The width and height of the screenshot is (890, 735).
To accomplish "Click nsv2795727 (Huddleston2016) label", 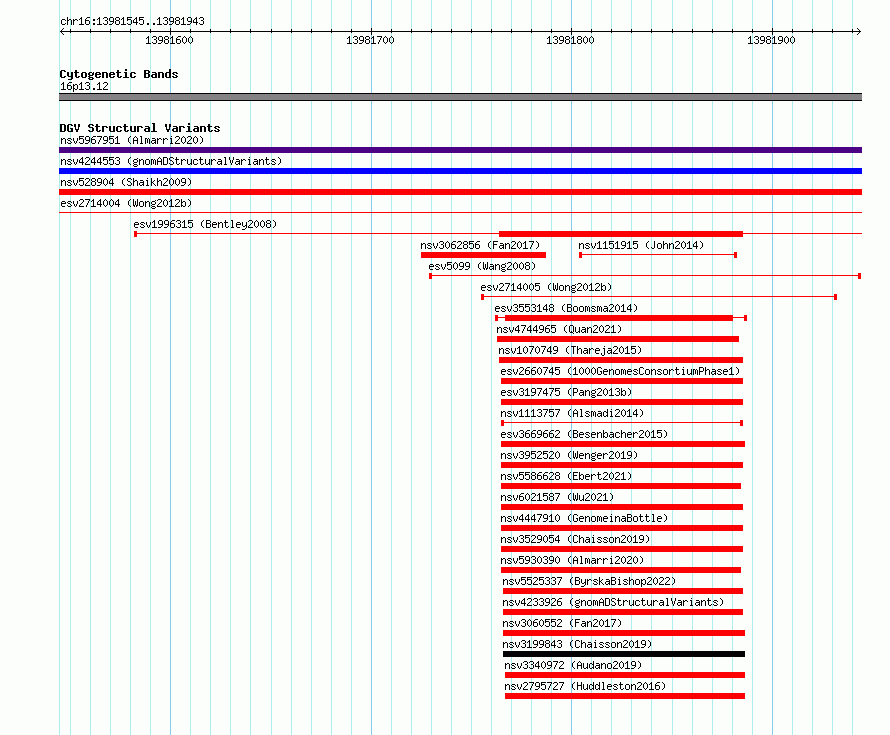I will (x=585, y=686).
